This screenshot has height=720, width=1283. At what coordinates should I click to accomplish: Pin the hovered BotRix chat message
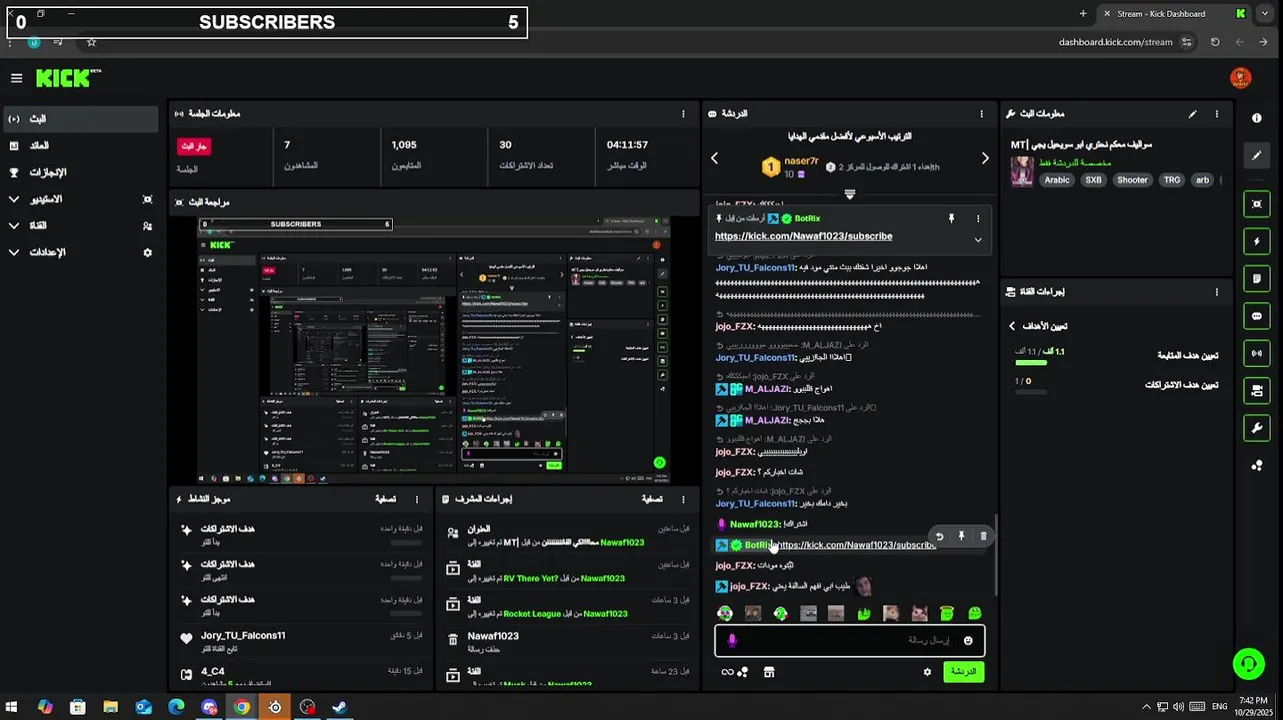[x=961, y=536]
